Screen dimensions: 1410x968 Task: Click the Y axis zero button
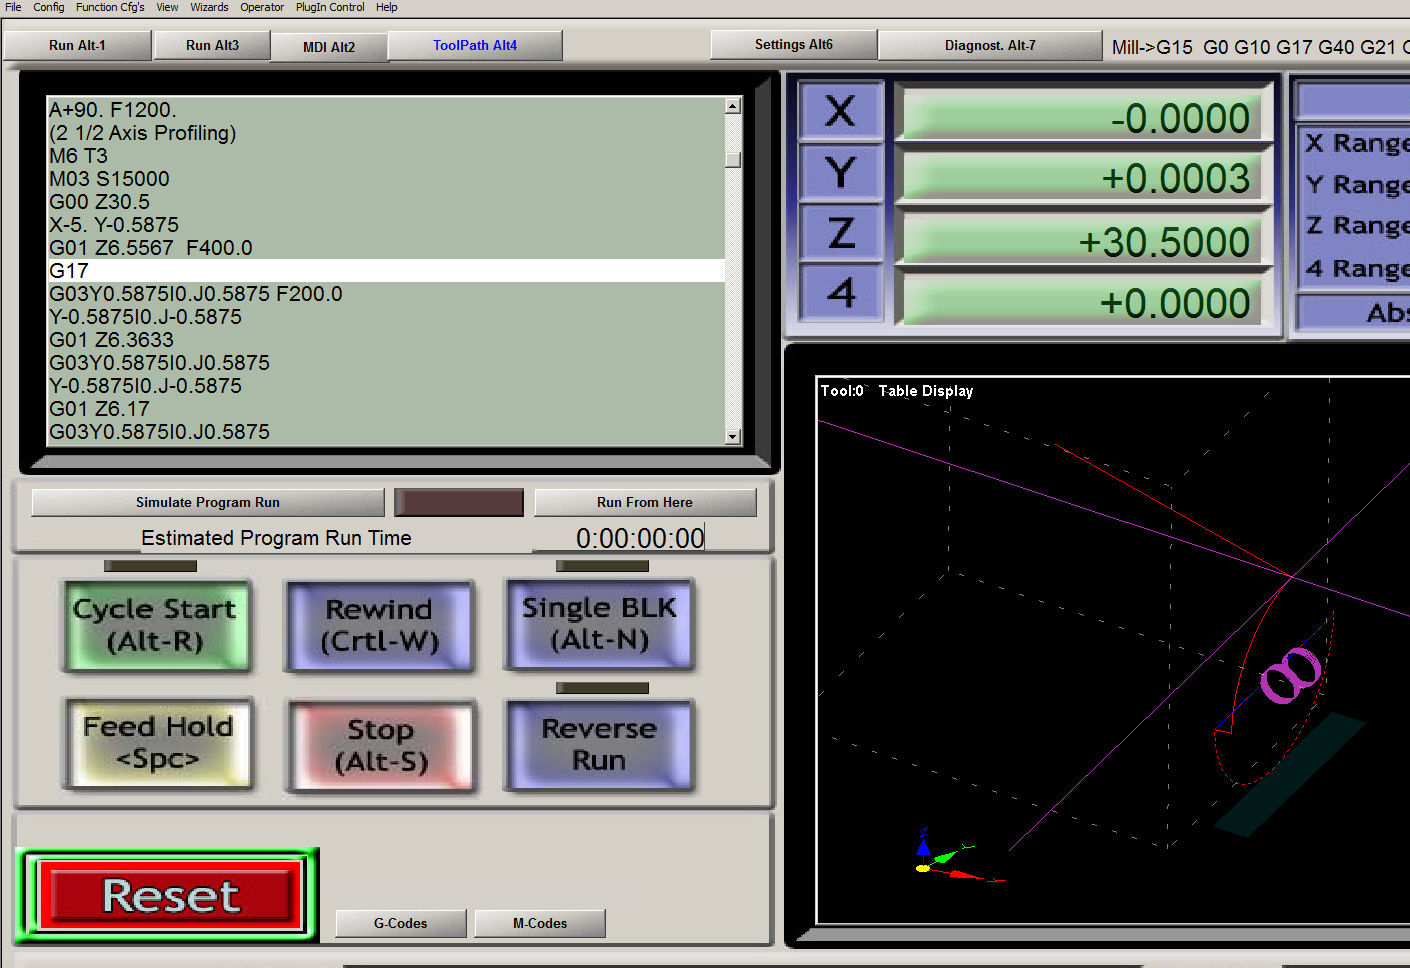(840, 173)
